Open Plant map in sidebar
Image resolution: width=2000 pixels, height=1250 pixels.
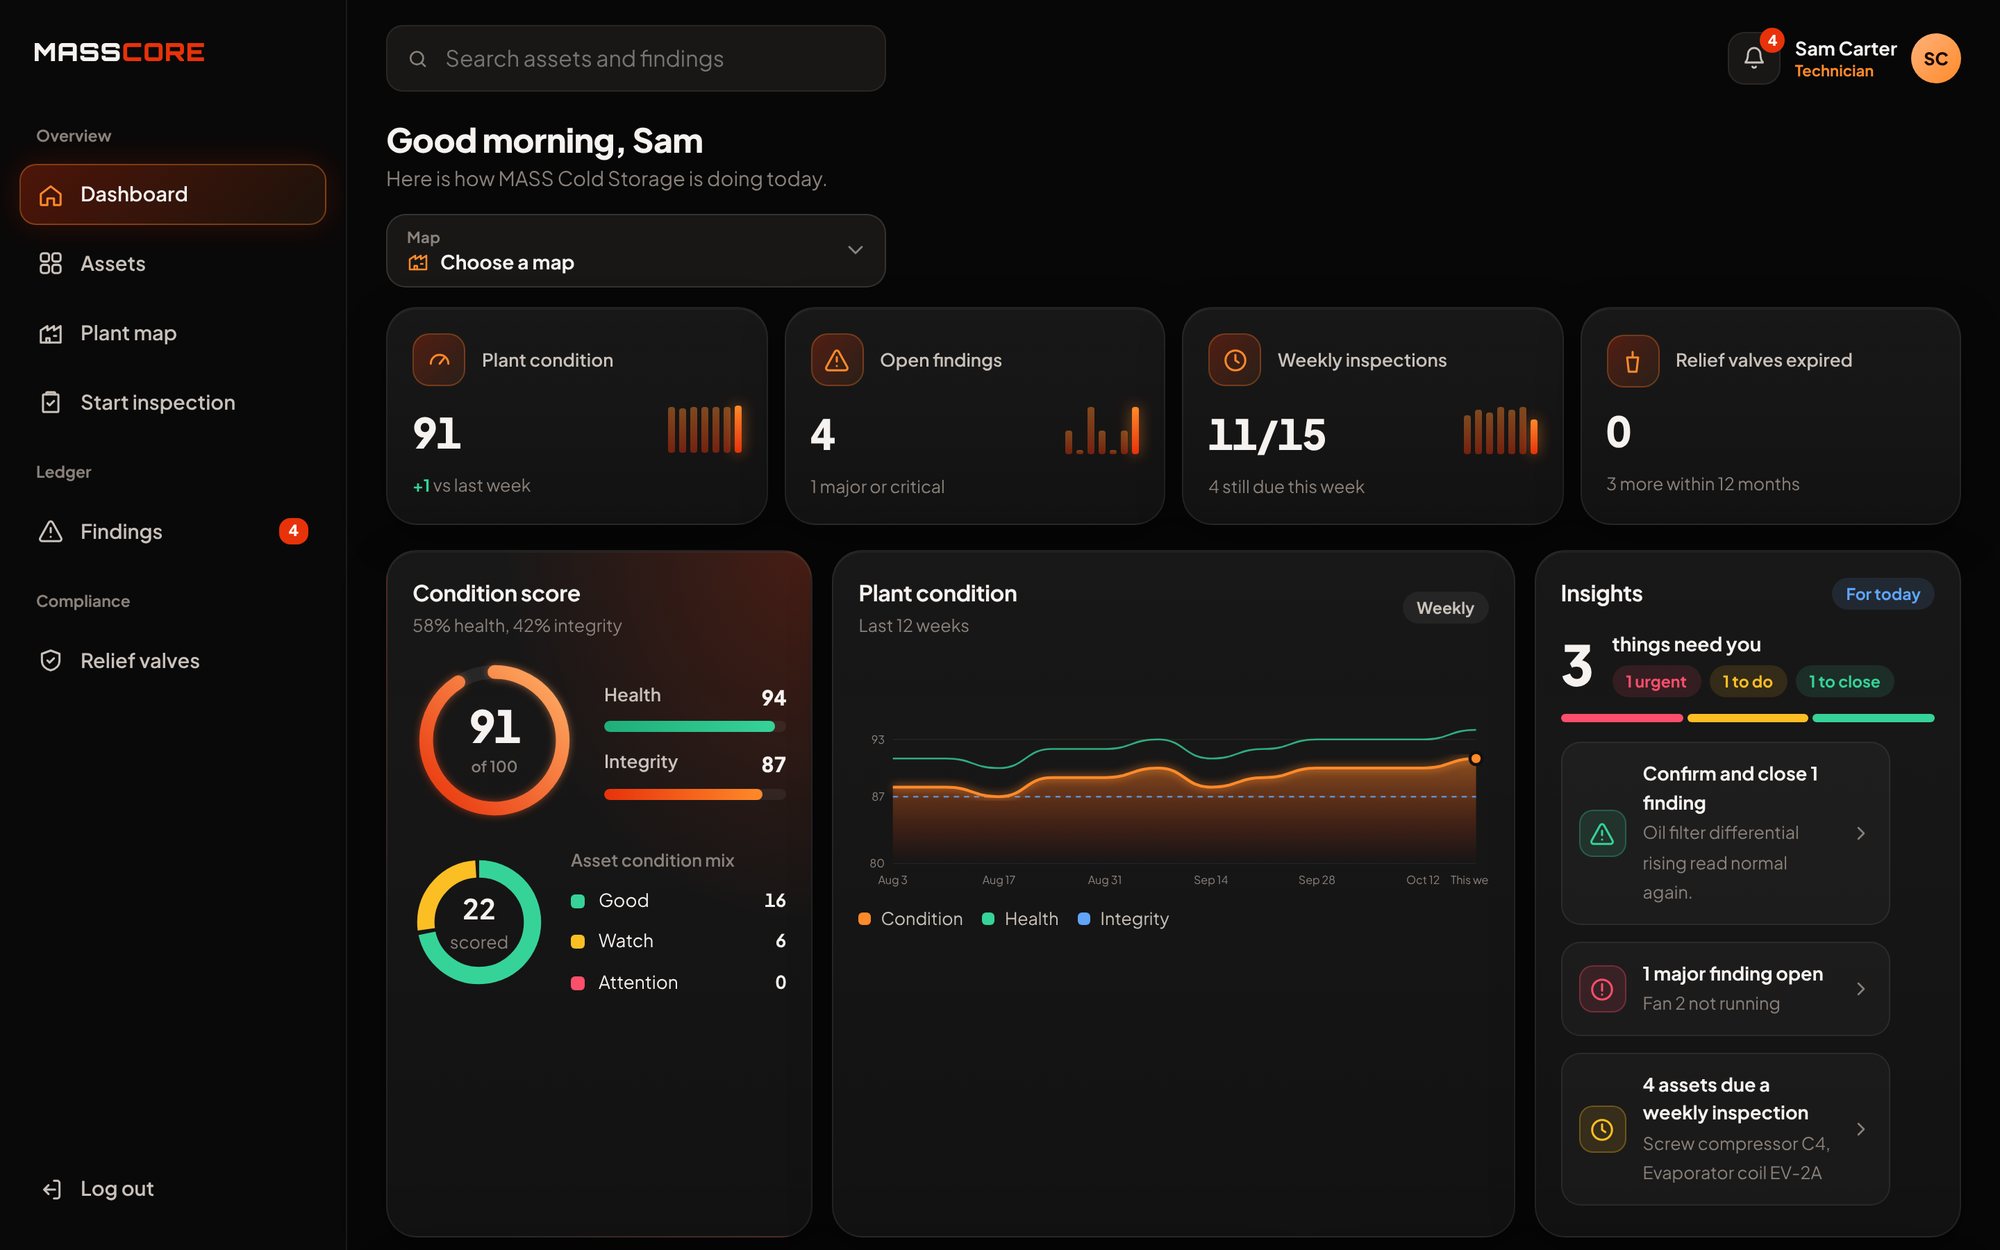(173, 333)
